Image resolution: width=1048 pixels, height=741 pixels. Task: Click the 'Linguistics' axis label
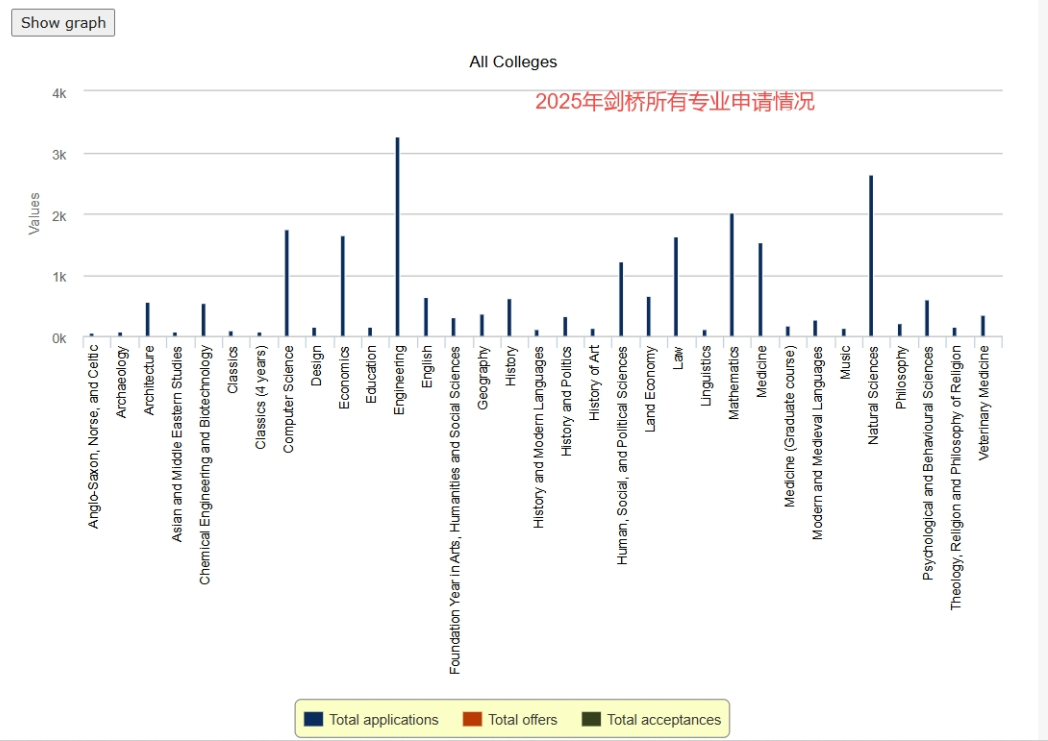click(706, 376)
